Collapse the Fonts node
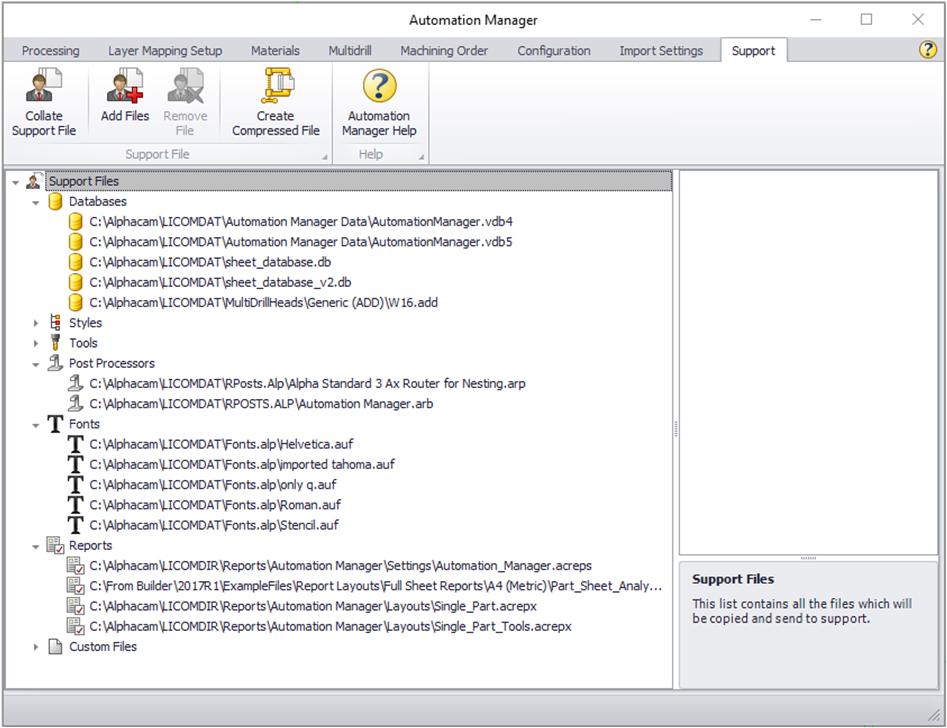The height and width of the screenshot is (728, 947). 36,425
